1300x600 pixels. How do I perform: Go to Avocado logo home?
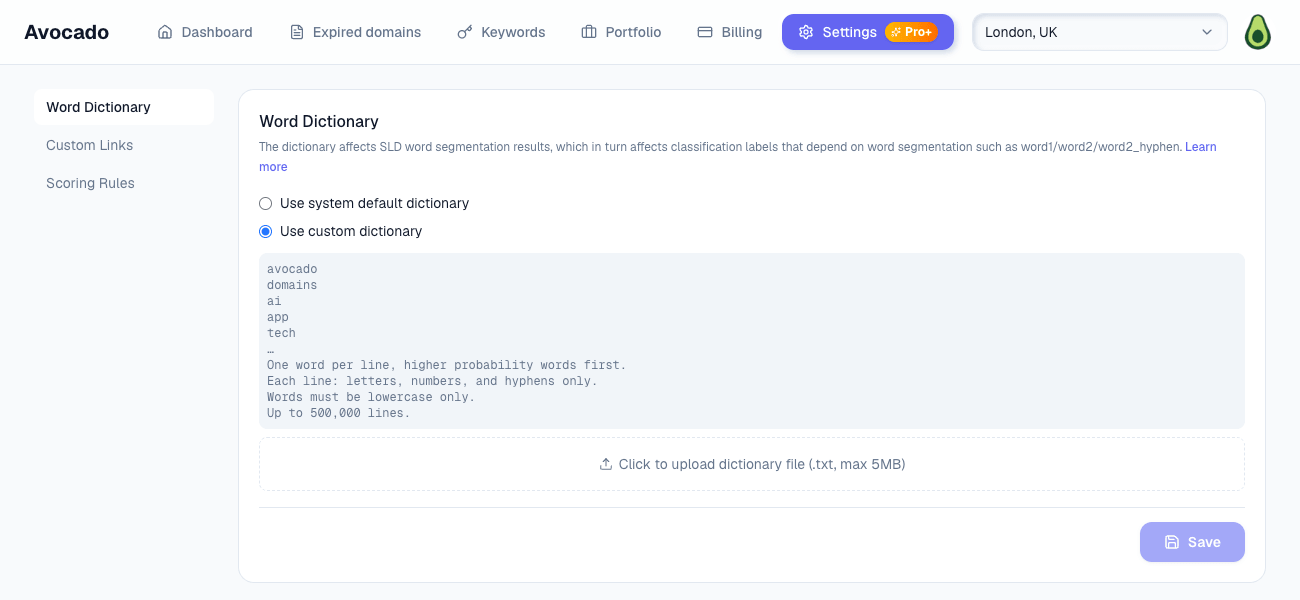coord(67,32)
